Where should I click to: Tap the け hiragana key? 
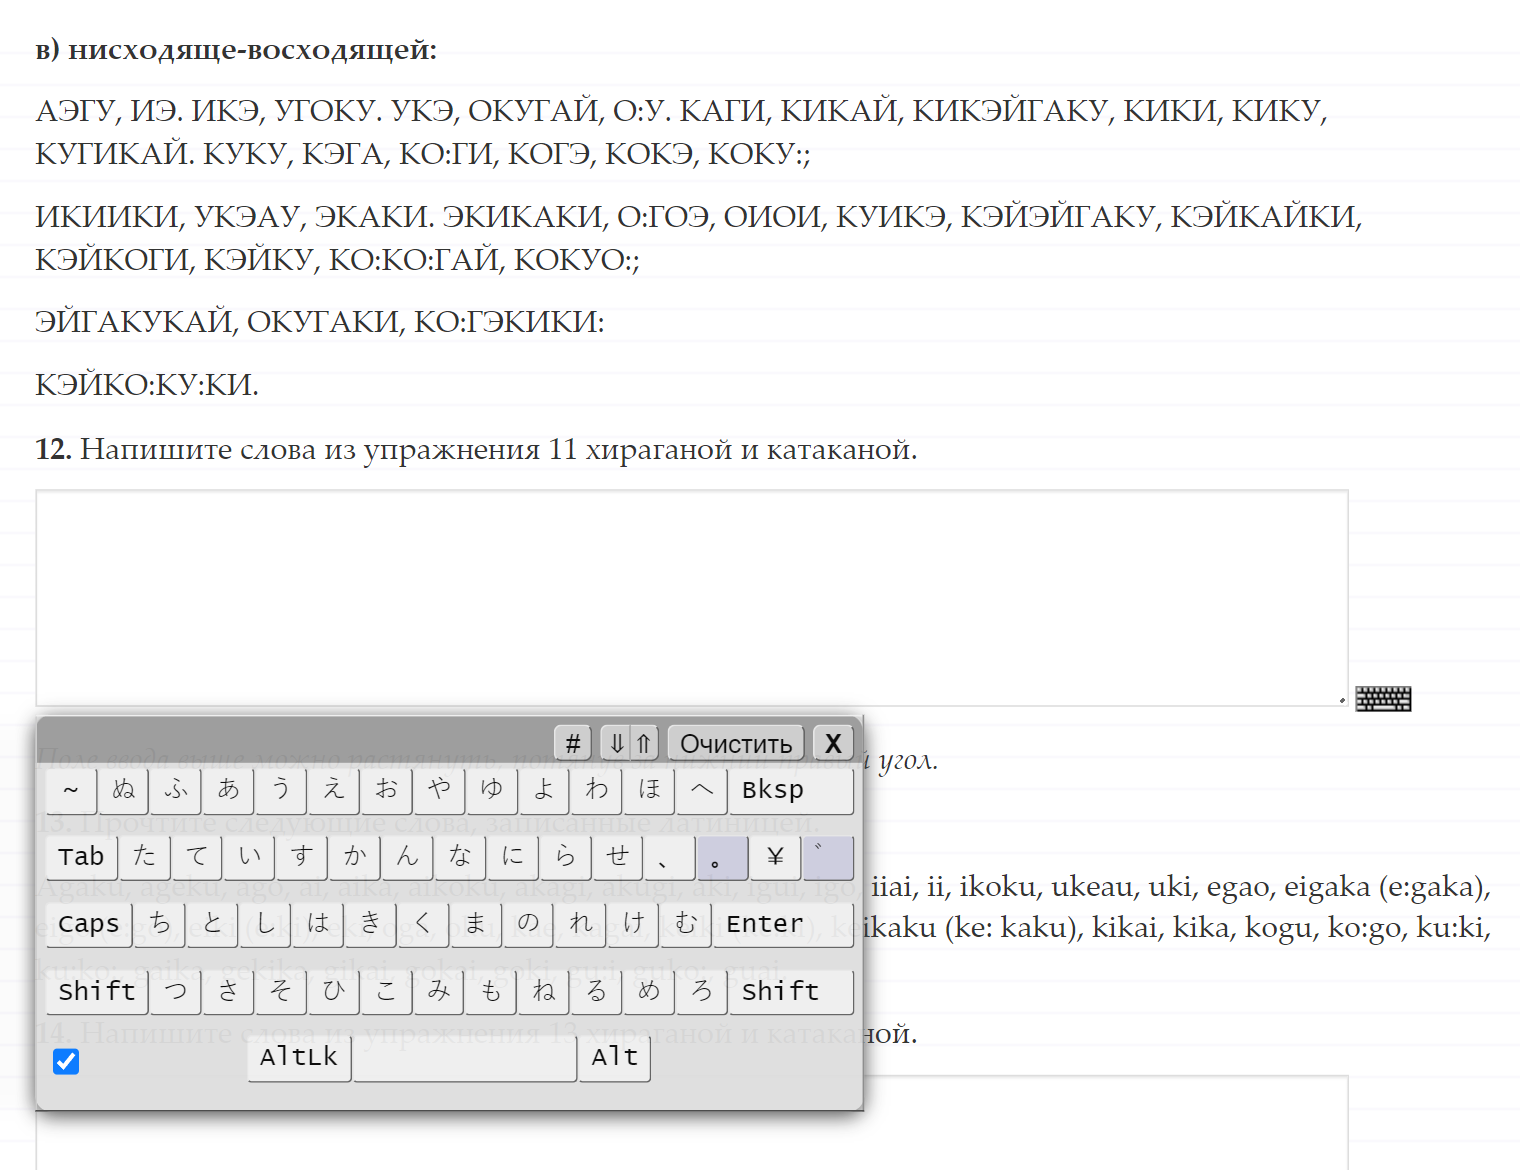point(632,924)
